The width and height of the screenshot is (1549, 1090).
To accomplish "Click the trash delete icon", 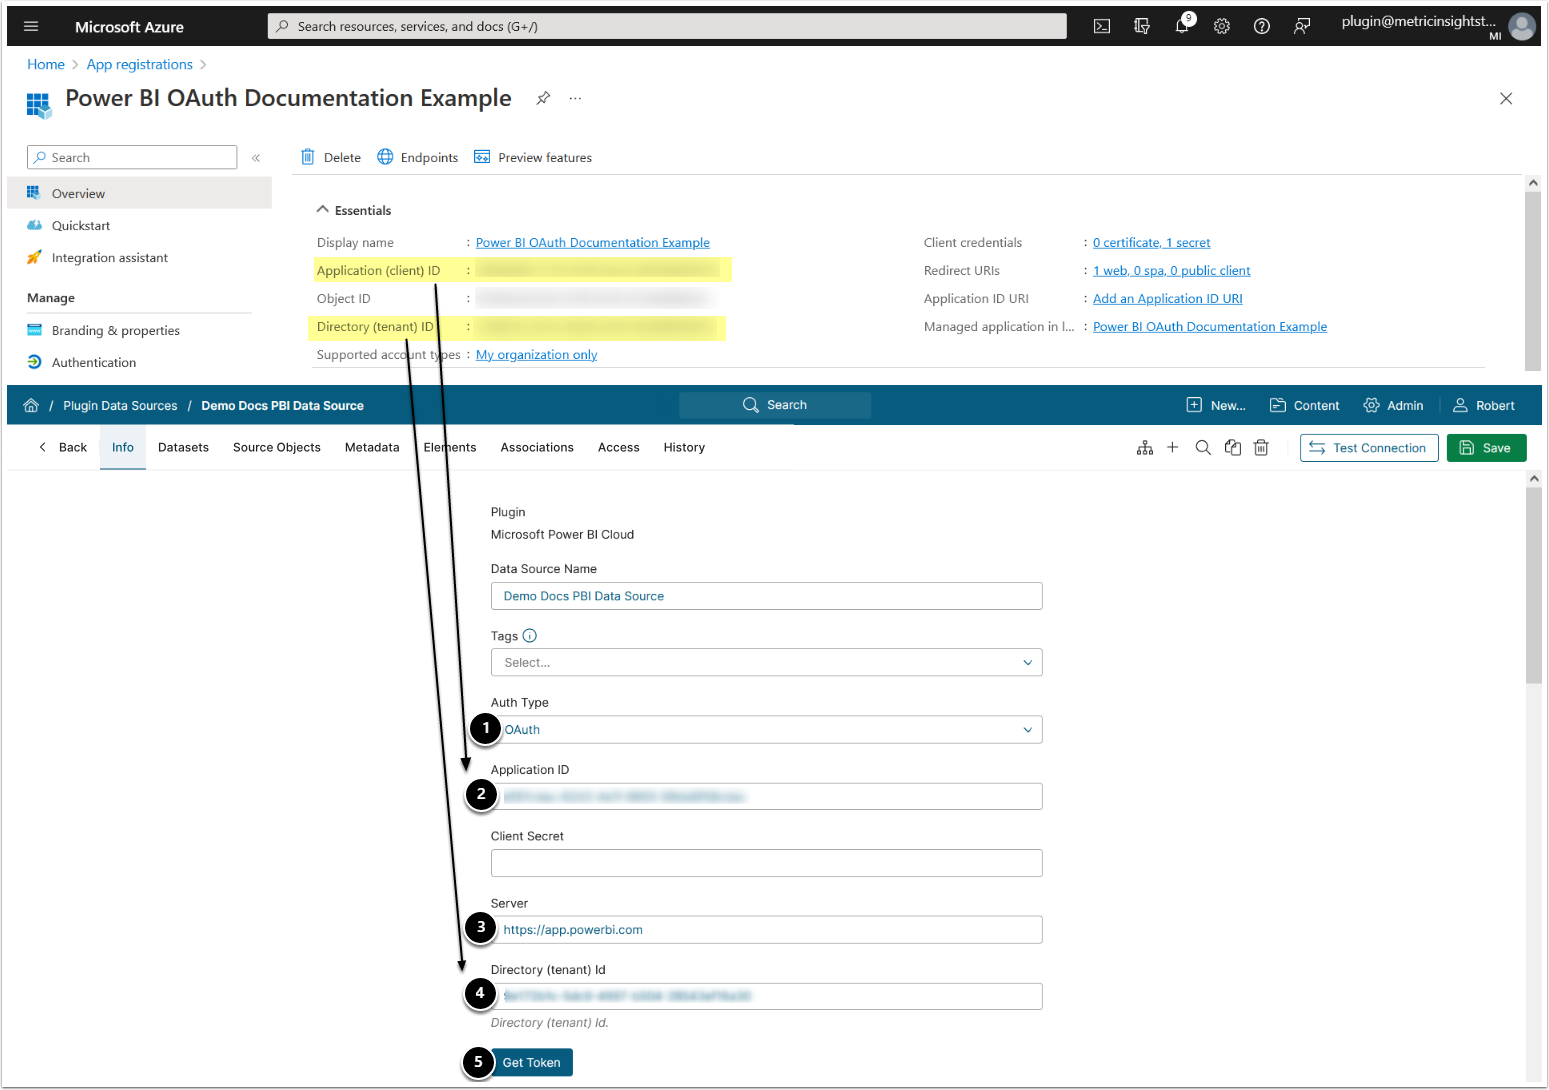I will pyautogui.click(x=1261, y=448).
